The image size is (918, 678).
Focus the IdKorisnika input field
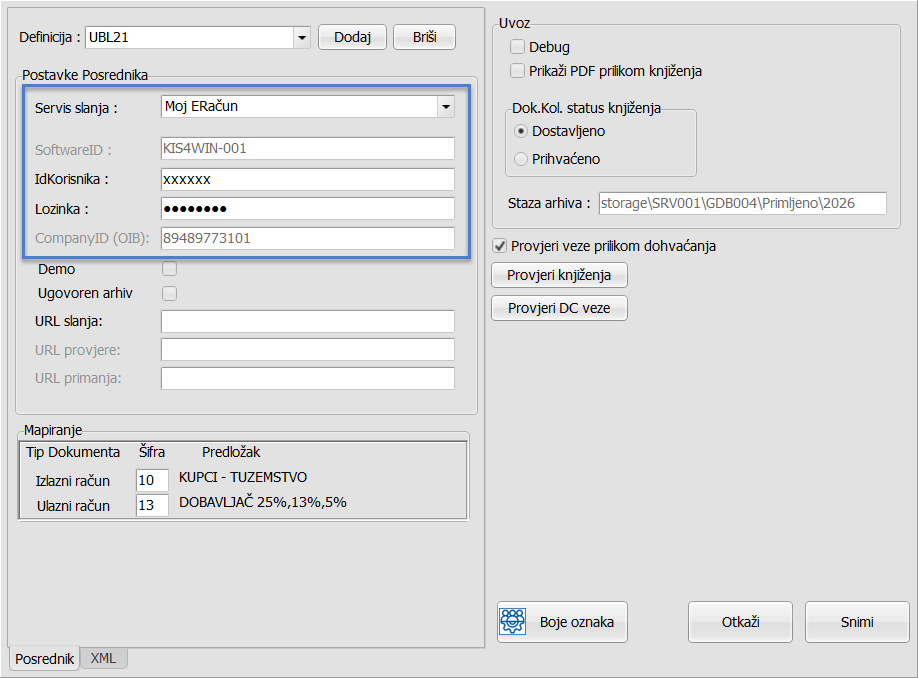(307, 179)
